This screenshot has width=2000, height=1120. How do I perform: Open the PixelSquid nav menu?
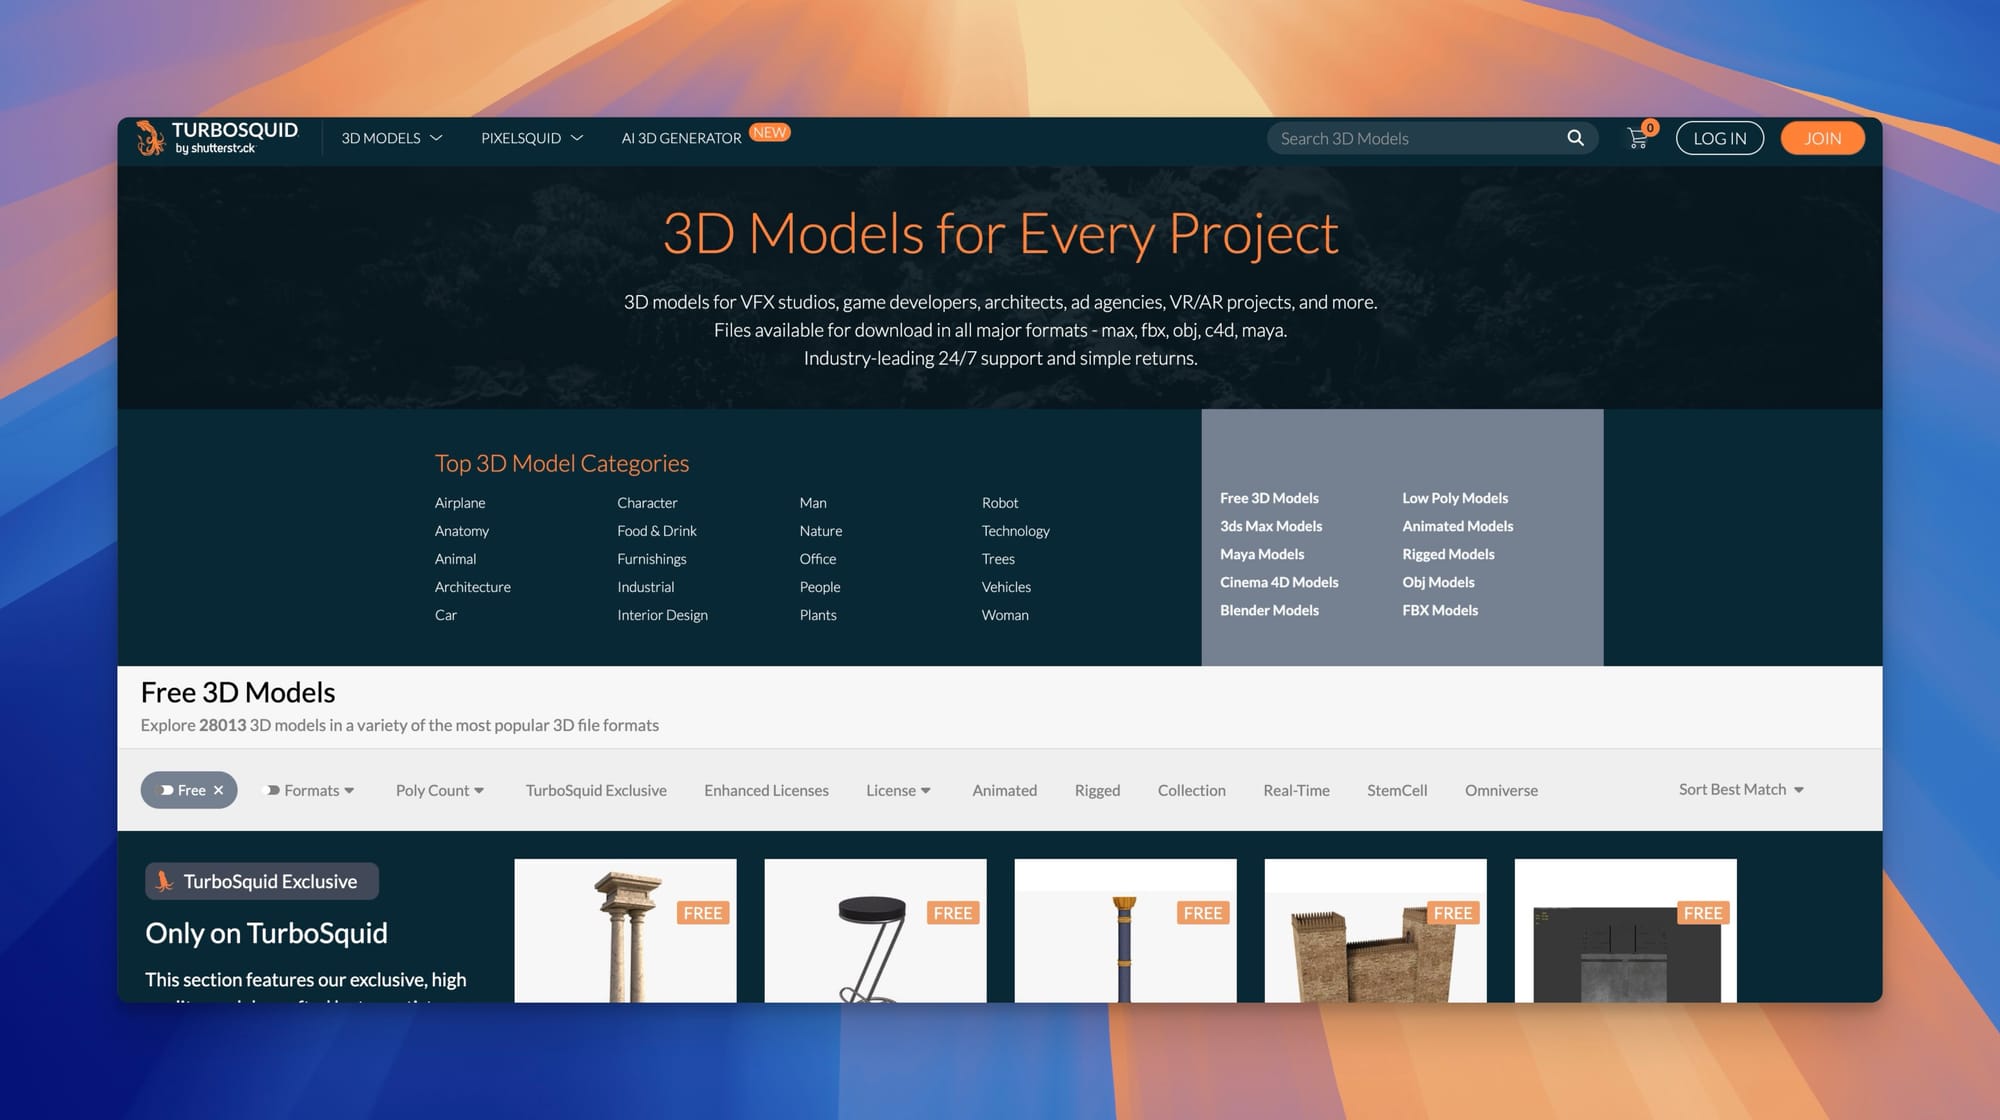(x=531, y=138)
